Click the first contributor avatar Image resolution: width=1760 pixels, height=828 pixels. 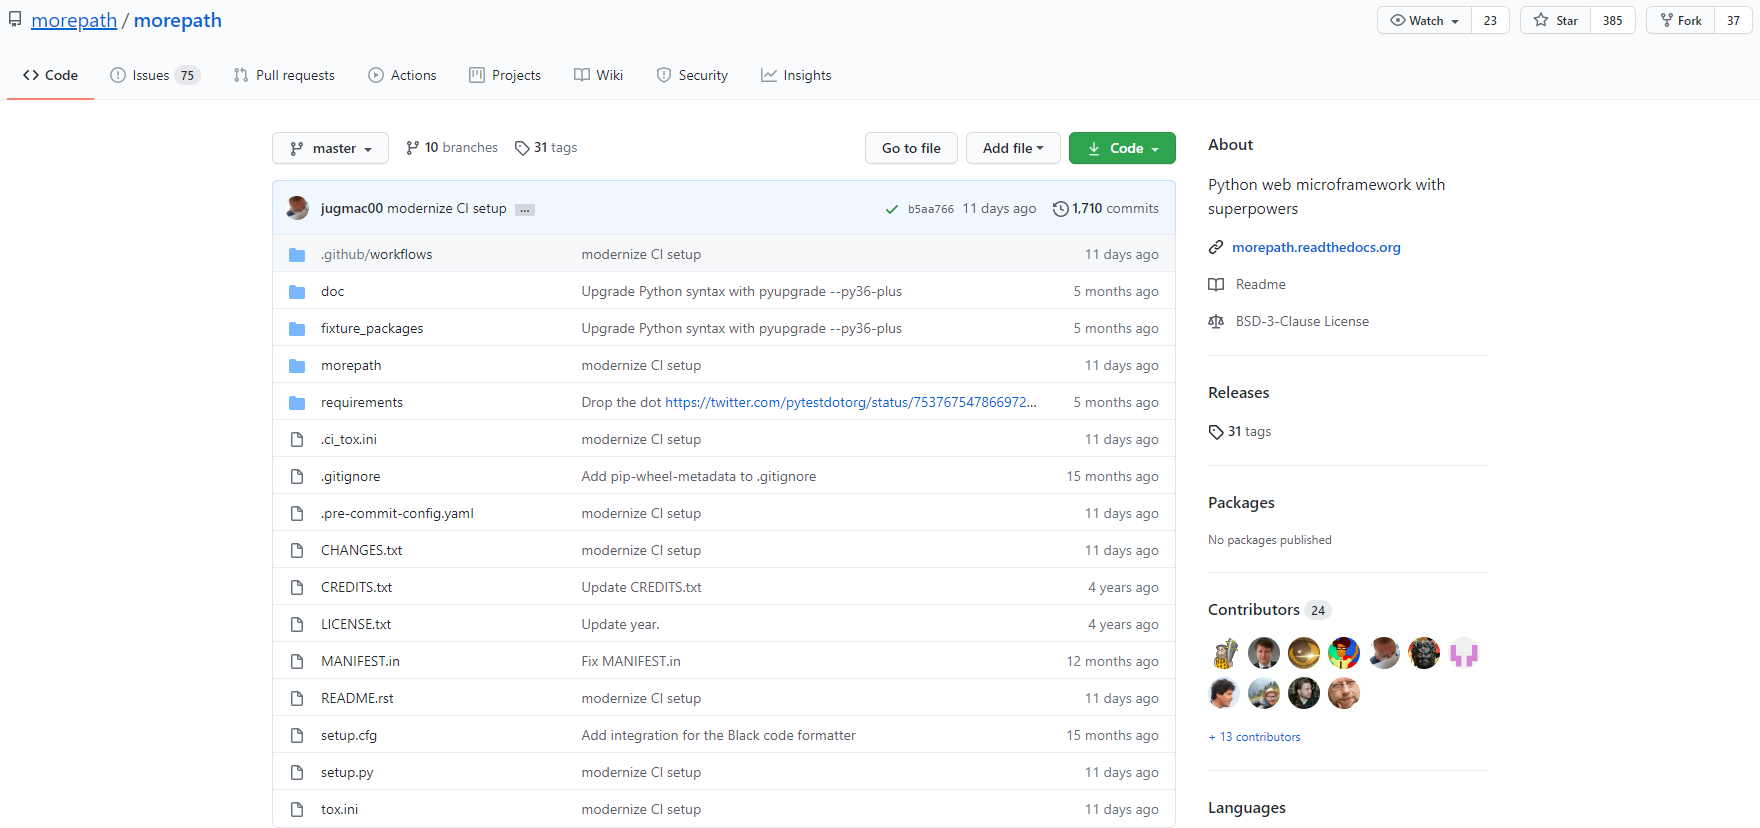tap(1224, 653)
